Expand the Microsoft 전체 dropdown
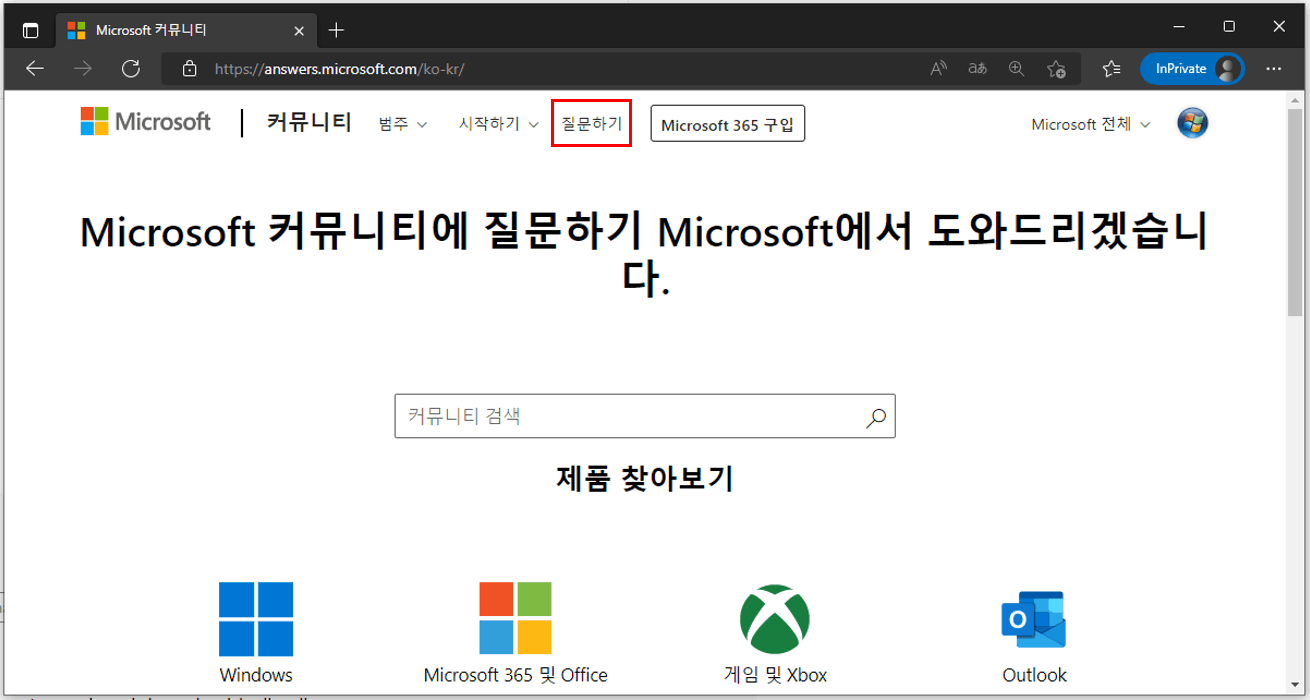1310x700 pixels. pyautogui.click(x=1090, y=124)
